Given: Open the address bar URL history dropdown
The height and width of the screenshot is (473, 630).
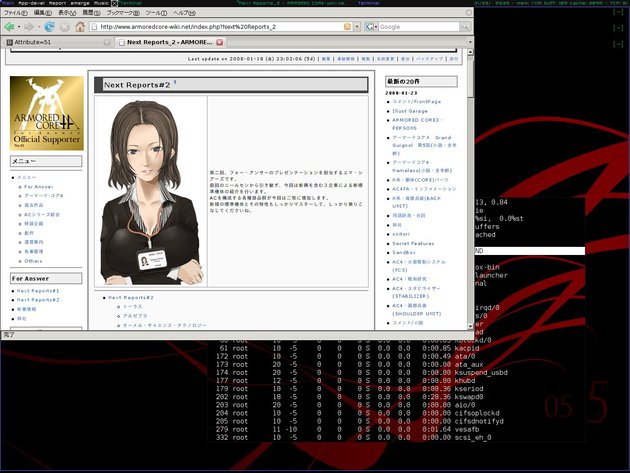Looking at the screenshot, I should point(357,27).
